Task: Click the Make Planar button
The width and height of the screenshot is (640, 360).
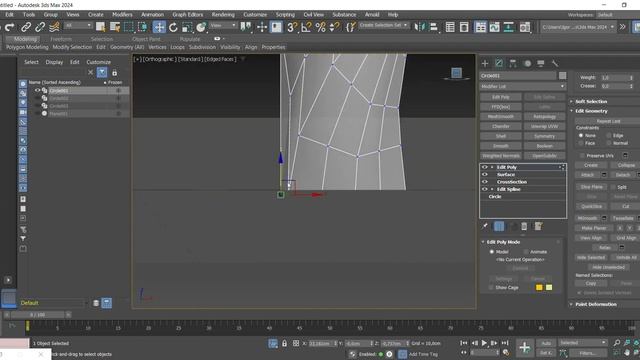Action: pos(593,228)
